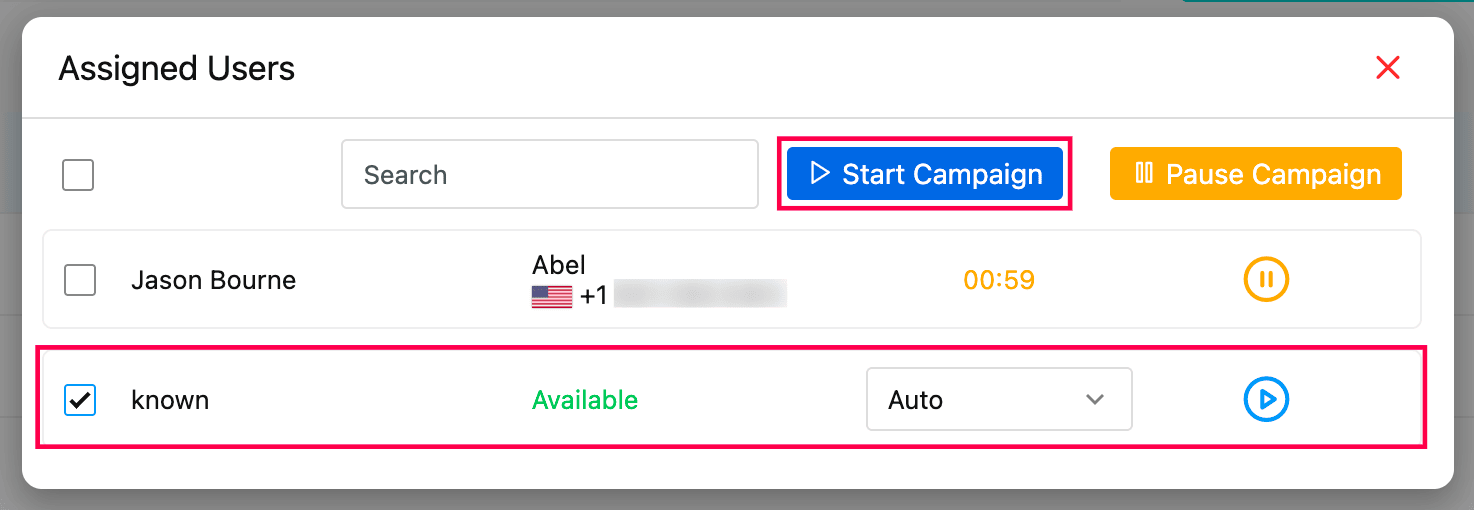Click the Abel contact name

[559, 265]
